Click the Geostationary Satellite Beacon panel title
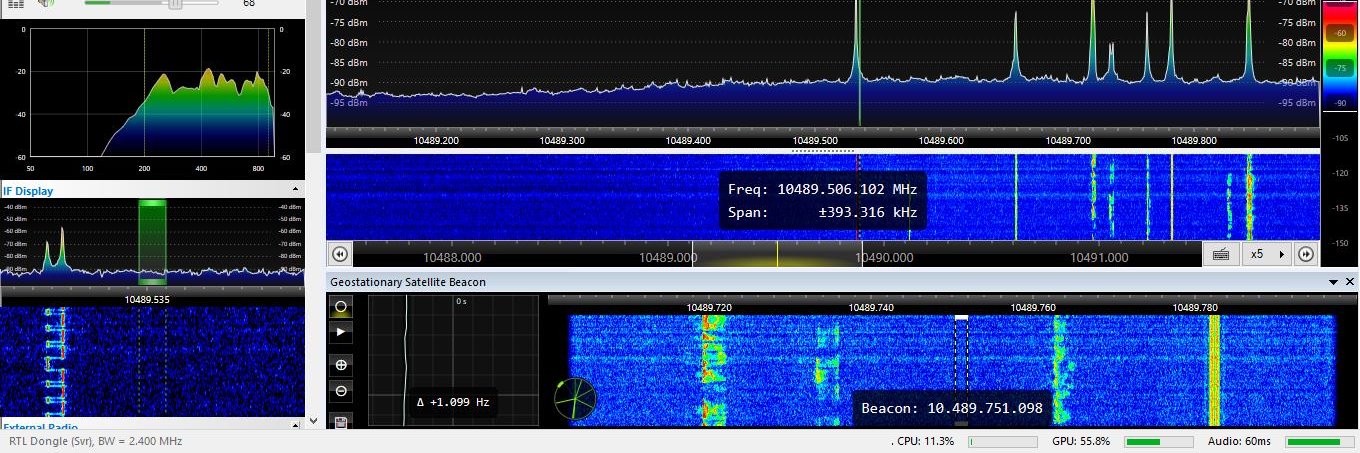 pyautogui.click(x=408, y=282)
